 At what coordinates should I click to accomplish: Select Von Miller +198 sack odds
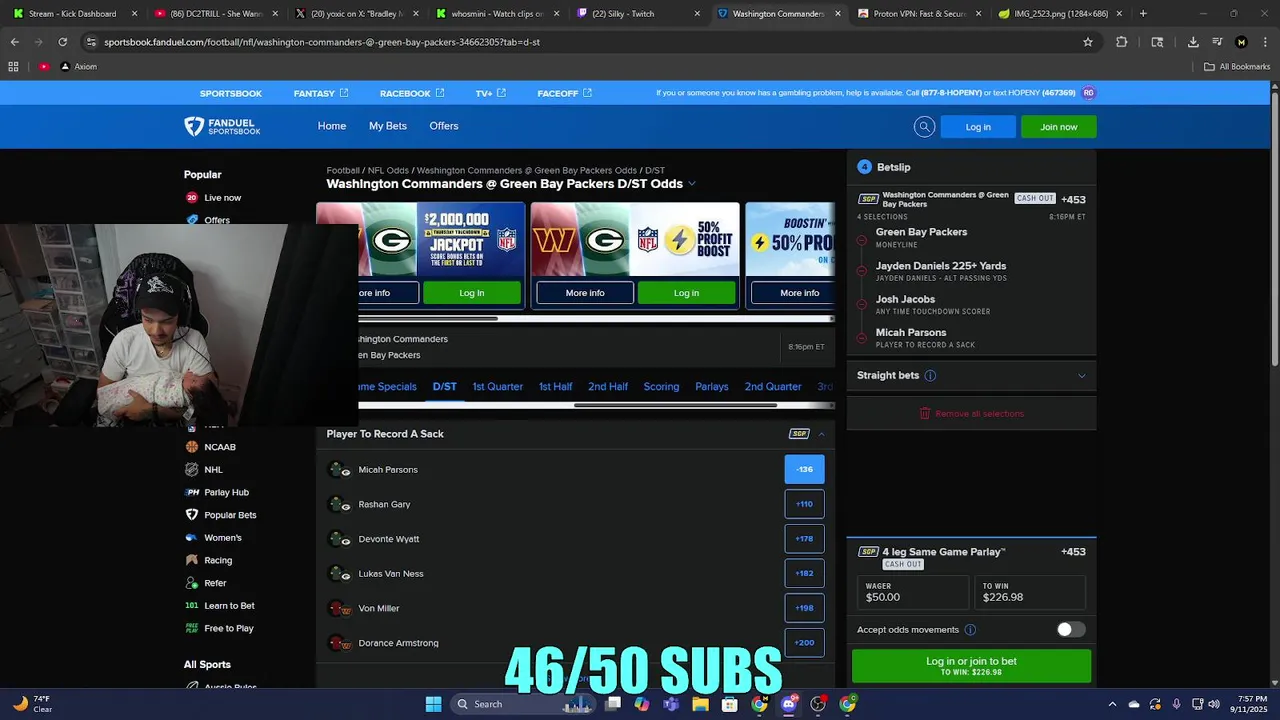coord(804,608)
